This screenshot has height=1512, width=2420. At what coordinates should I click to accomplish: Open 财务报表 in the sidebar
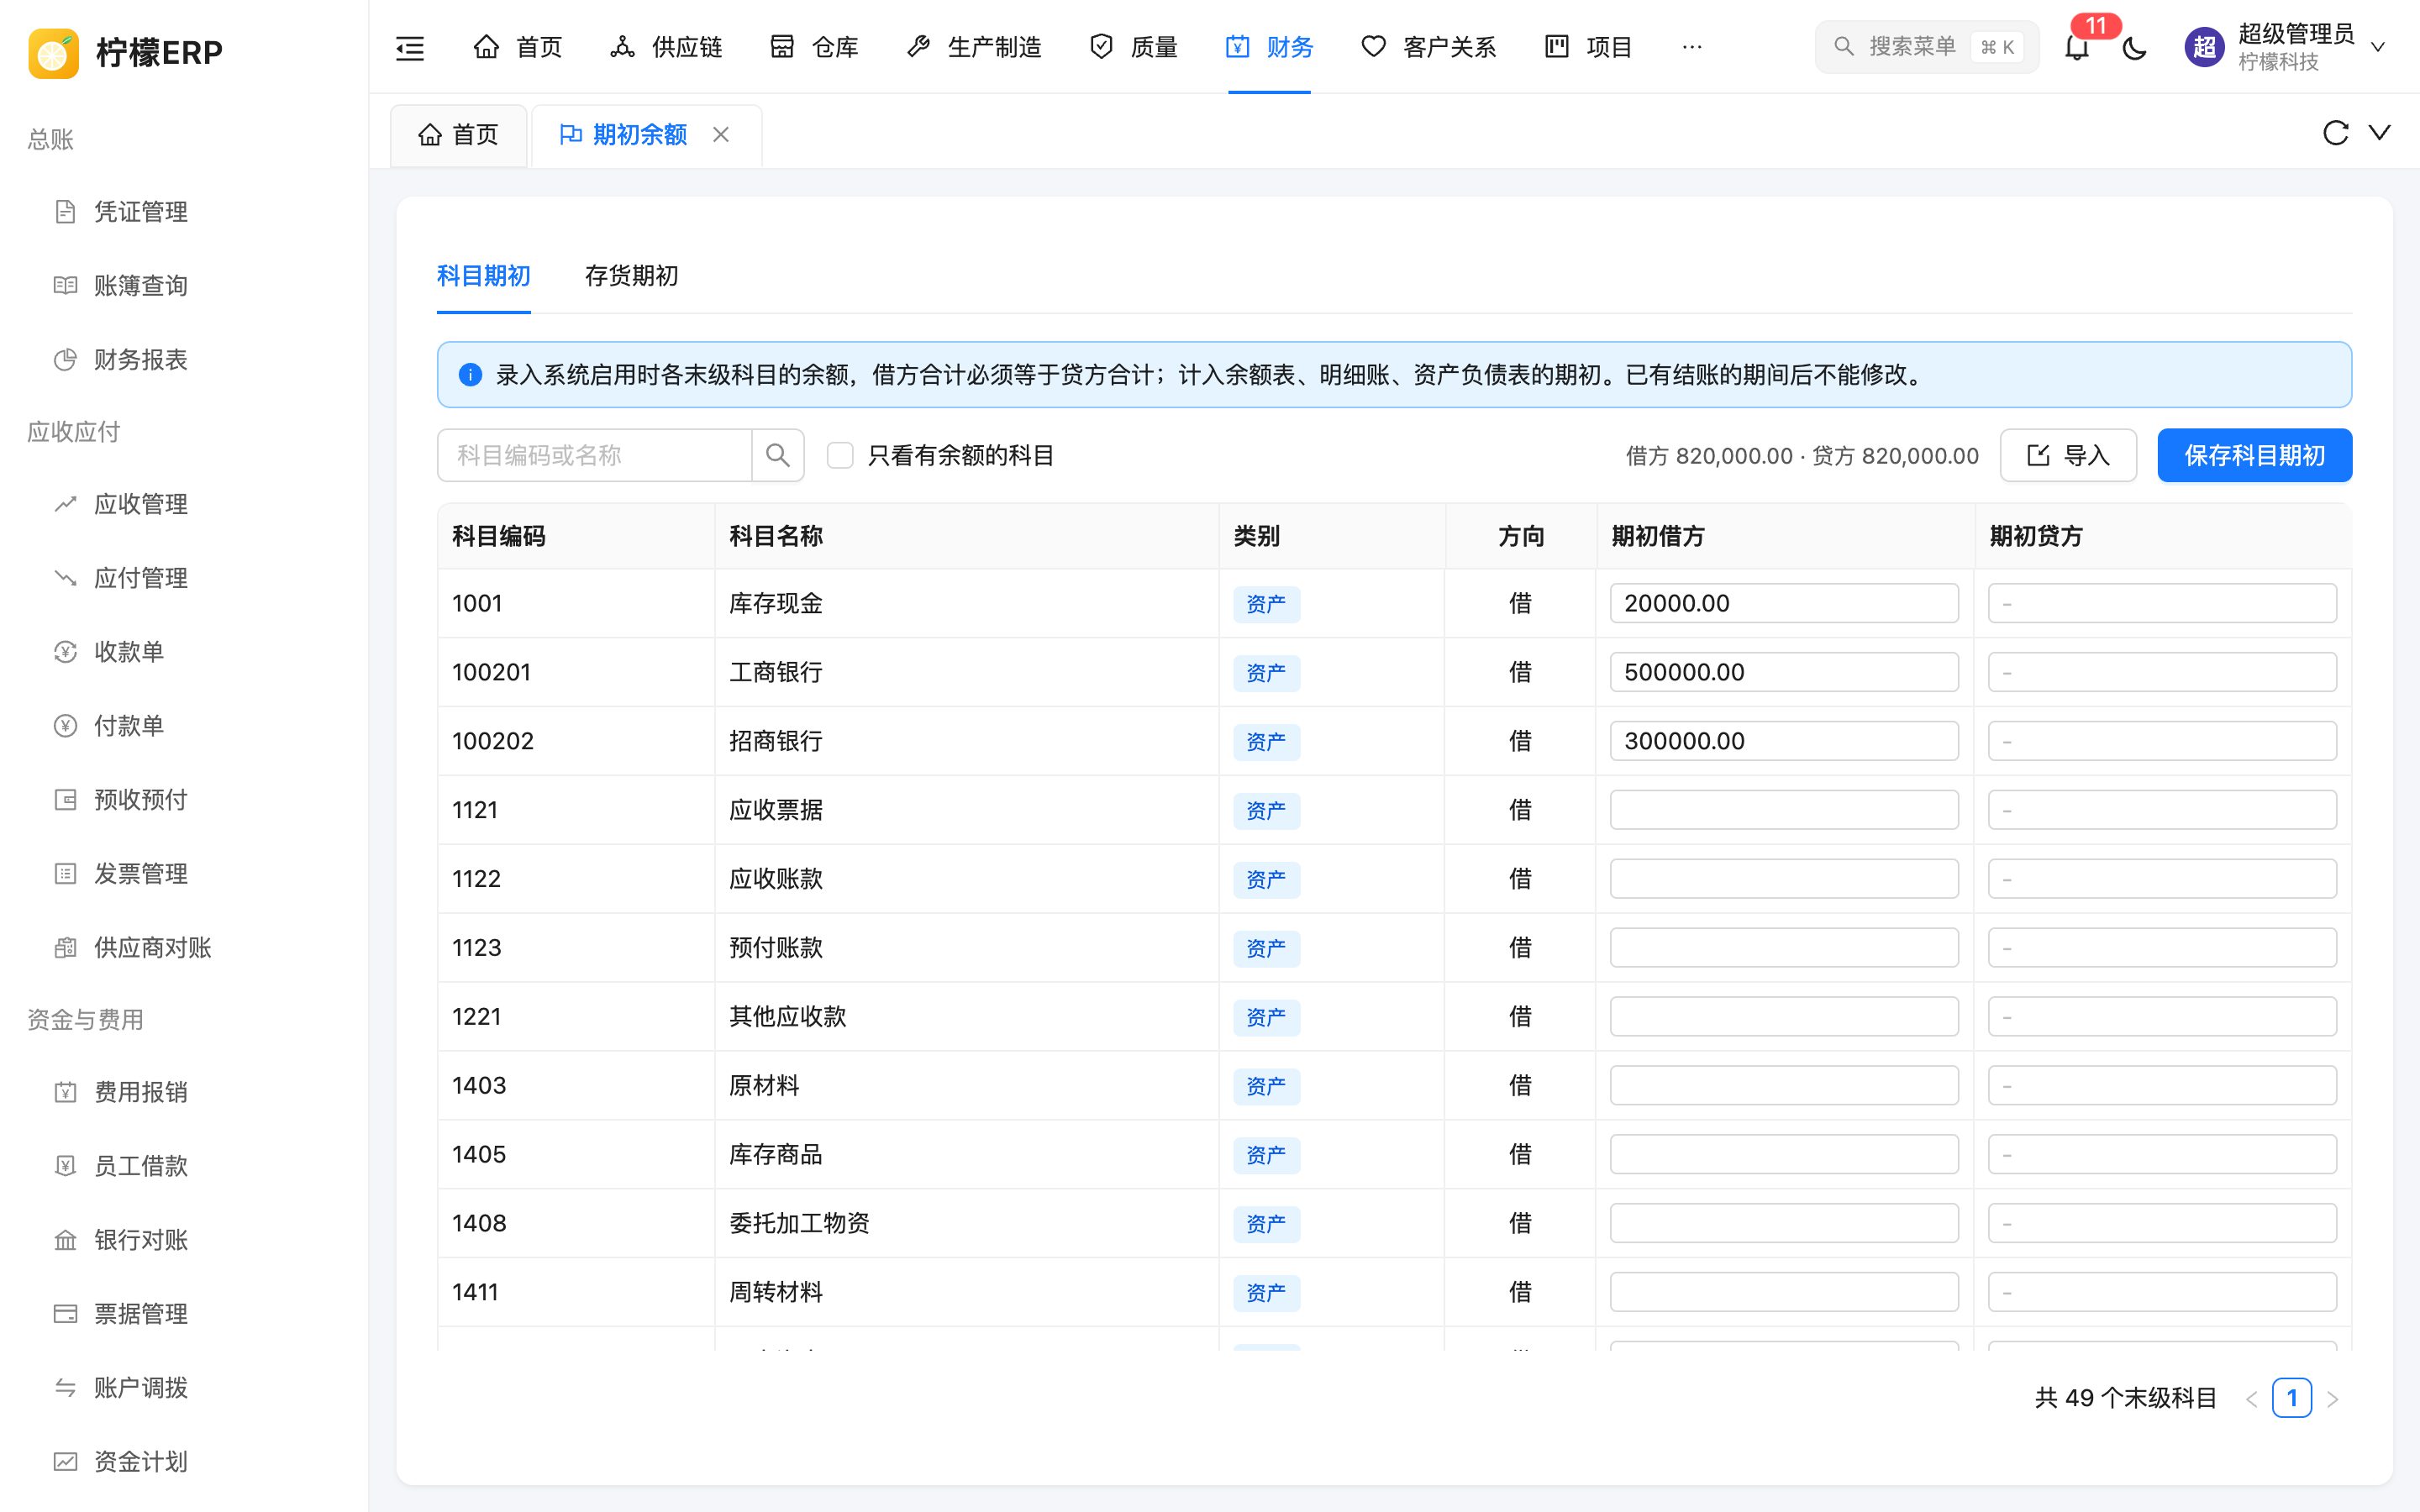140,360
